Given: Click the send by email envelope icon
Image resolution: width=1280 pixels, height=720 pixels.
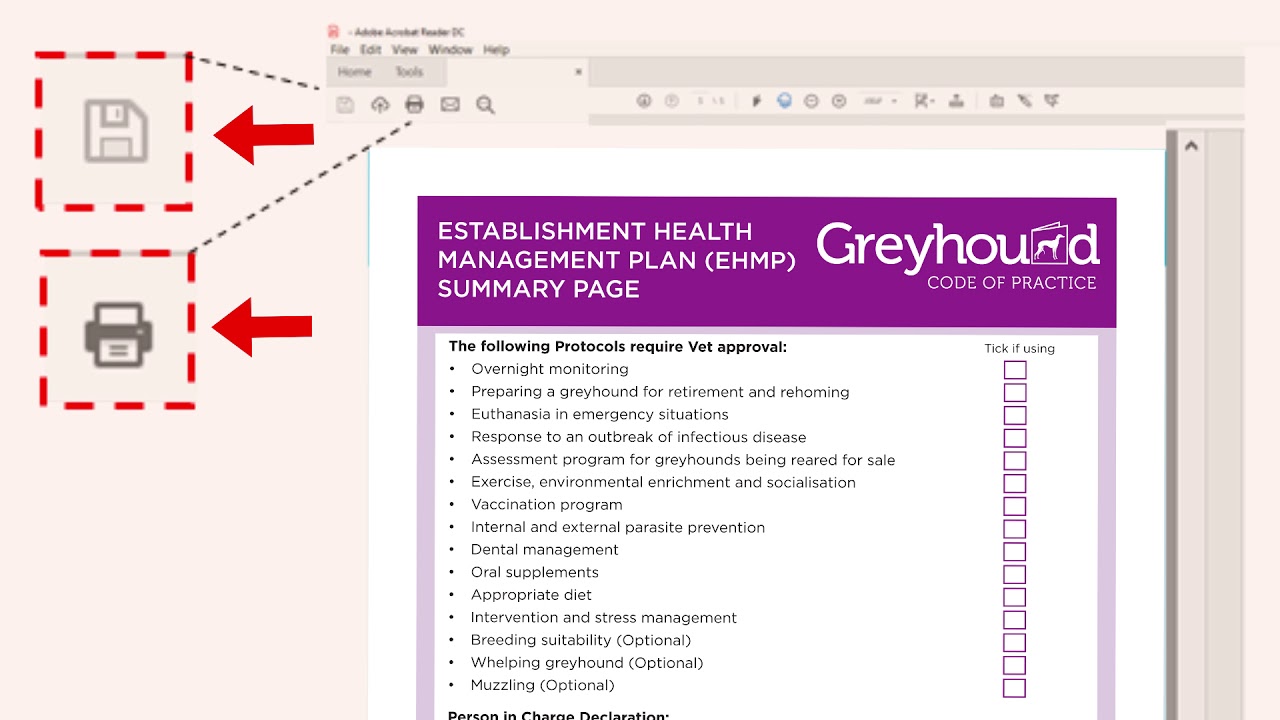Looking at the screenshot, I should 450,104.
